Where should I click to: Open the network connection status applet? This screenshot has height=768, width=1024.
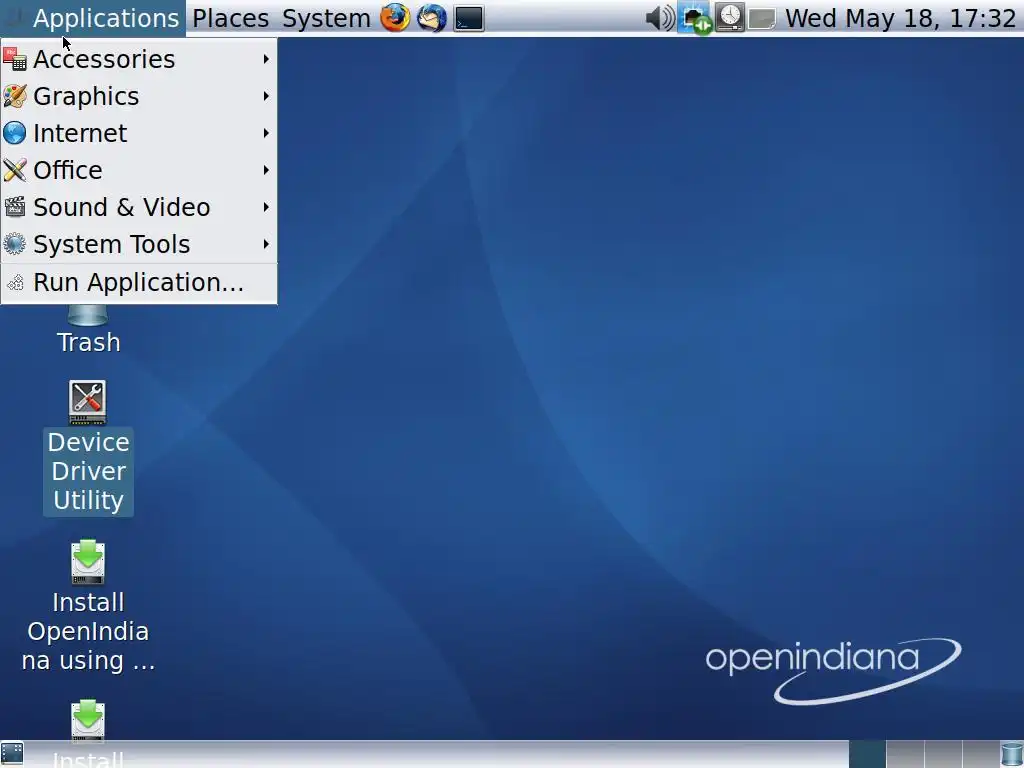[695, 18]
